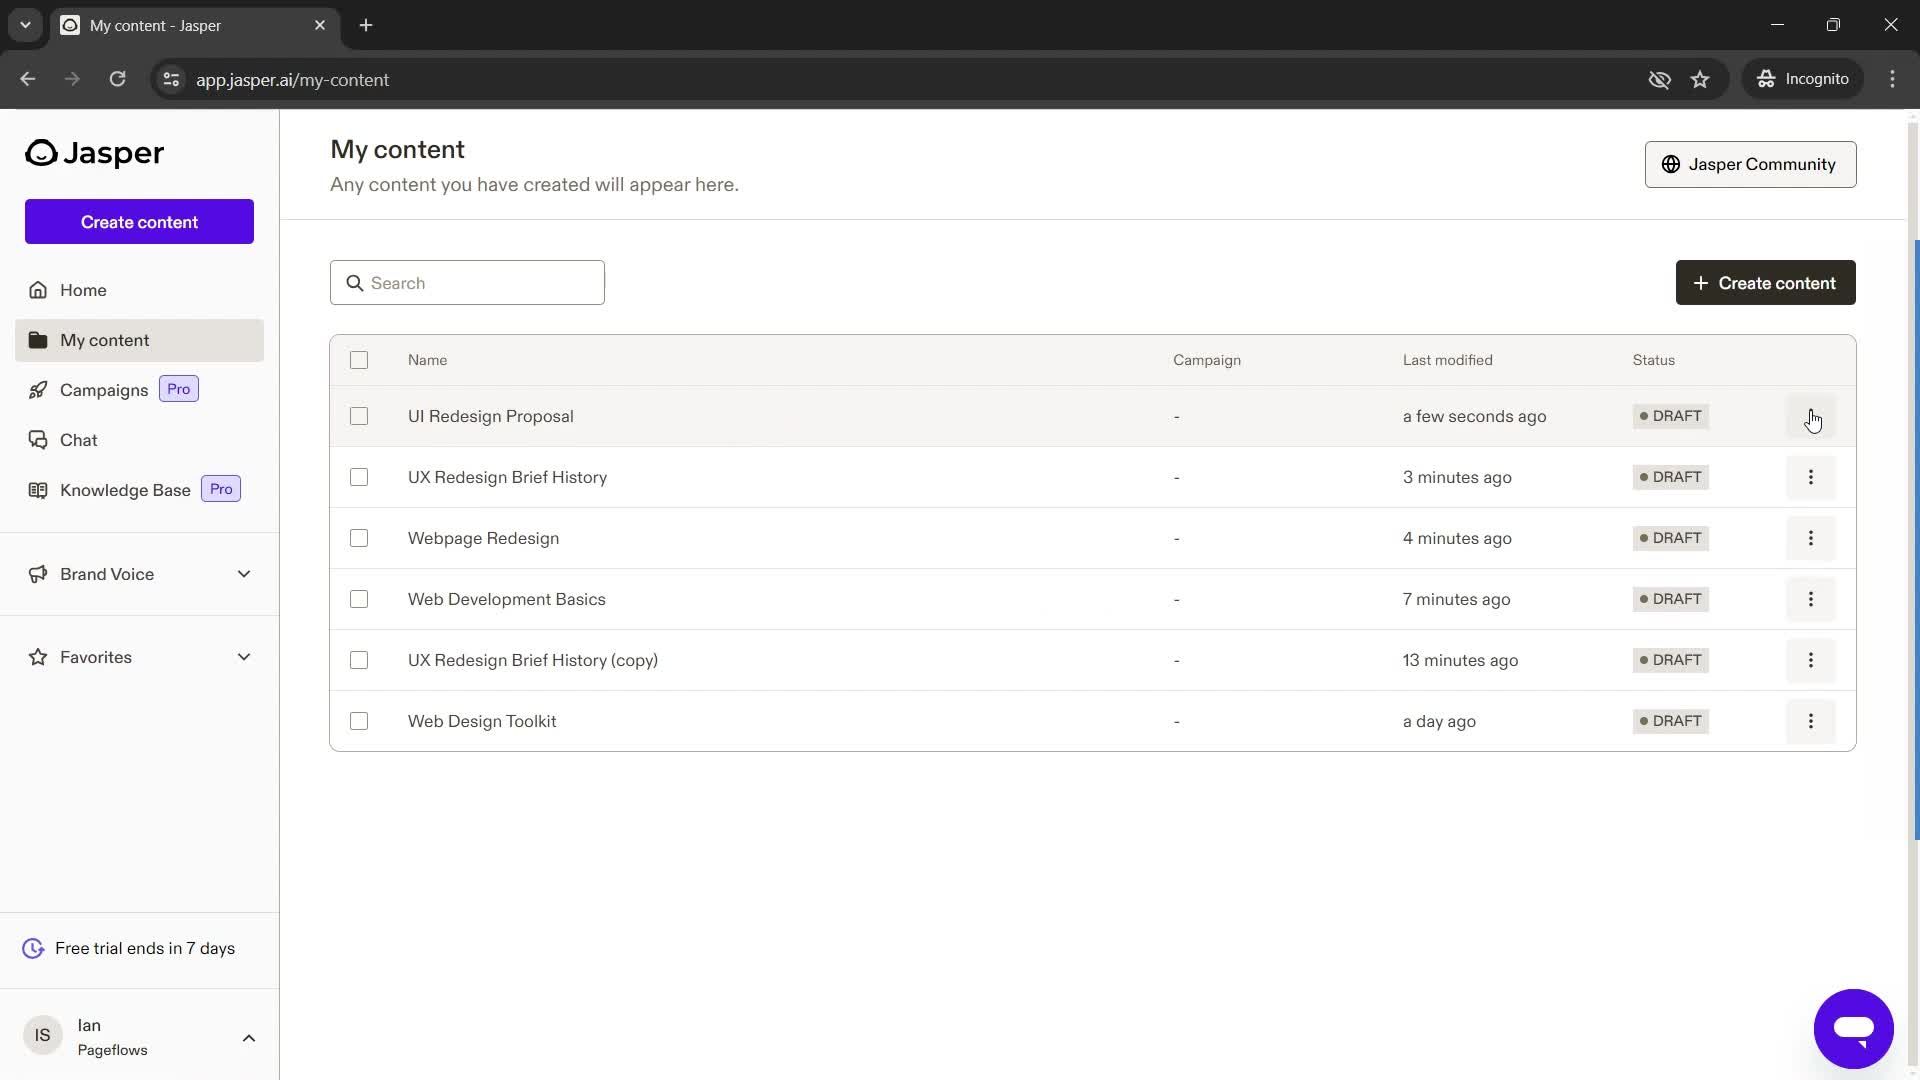Viewport: 1920px width, 1080px height.
Task: Toggle select all content checkbox
Action: [359, 359]
